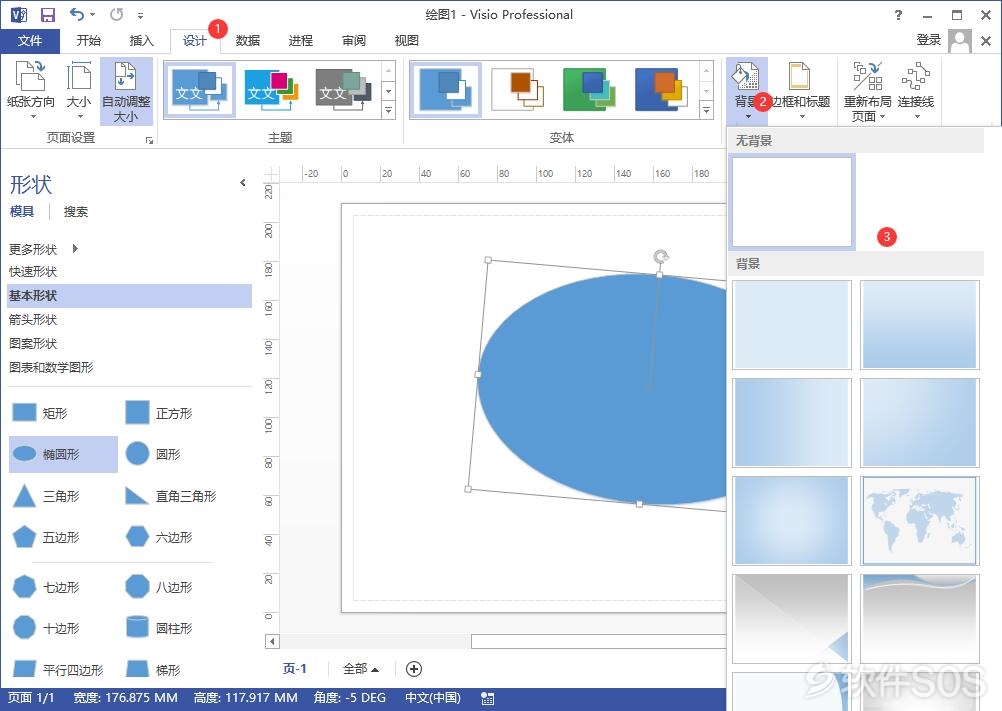This screenshot has width=1002, height=711.
Task: Open the 页面设置 dialog launcher
Action: (149, 140)
